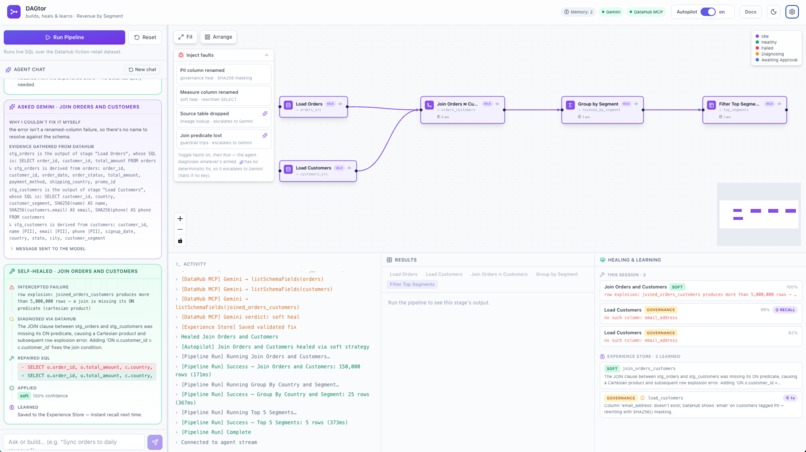Click the Recall badge on Load Customers
Screen dimensions: 806x452
point(785,310)
